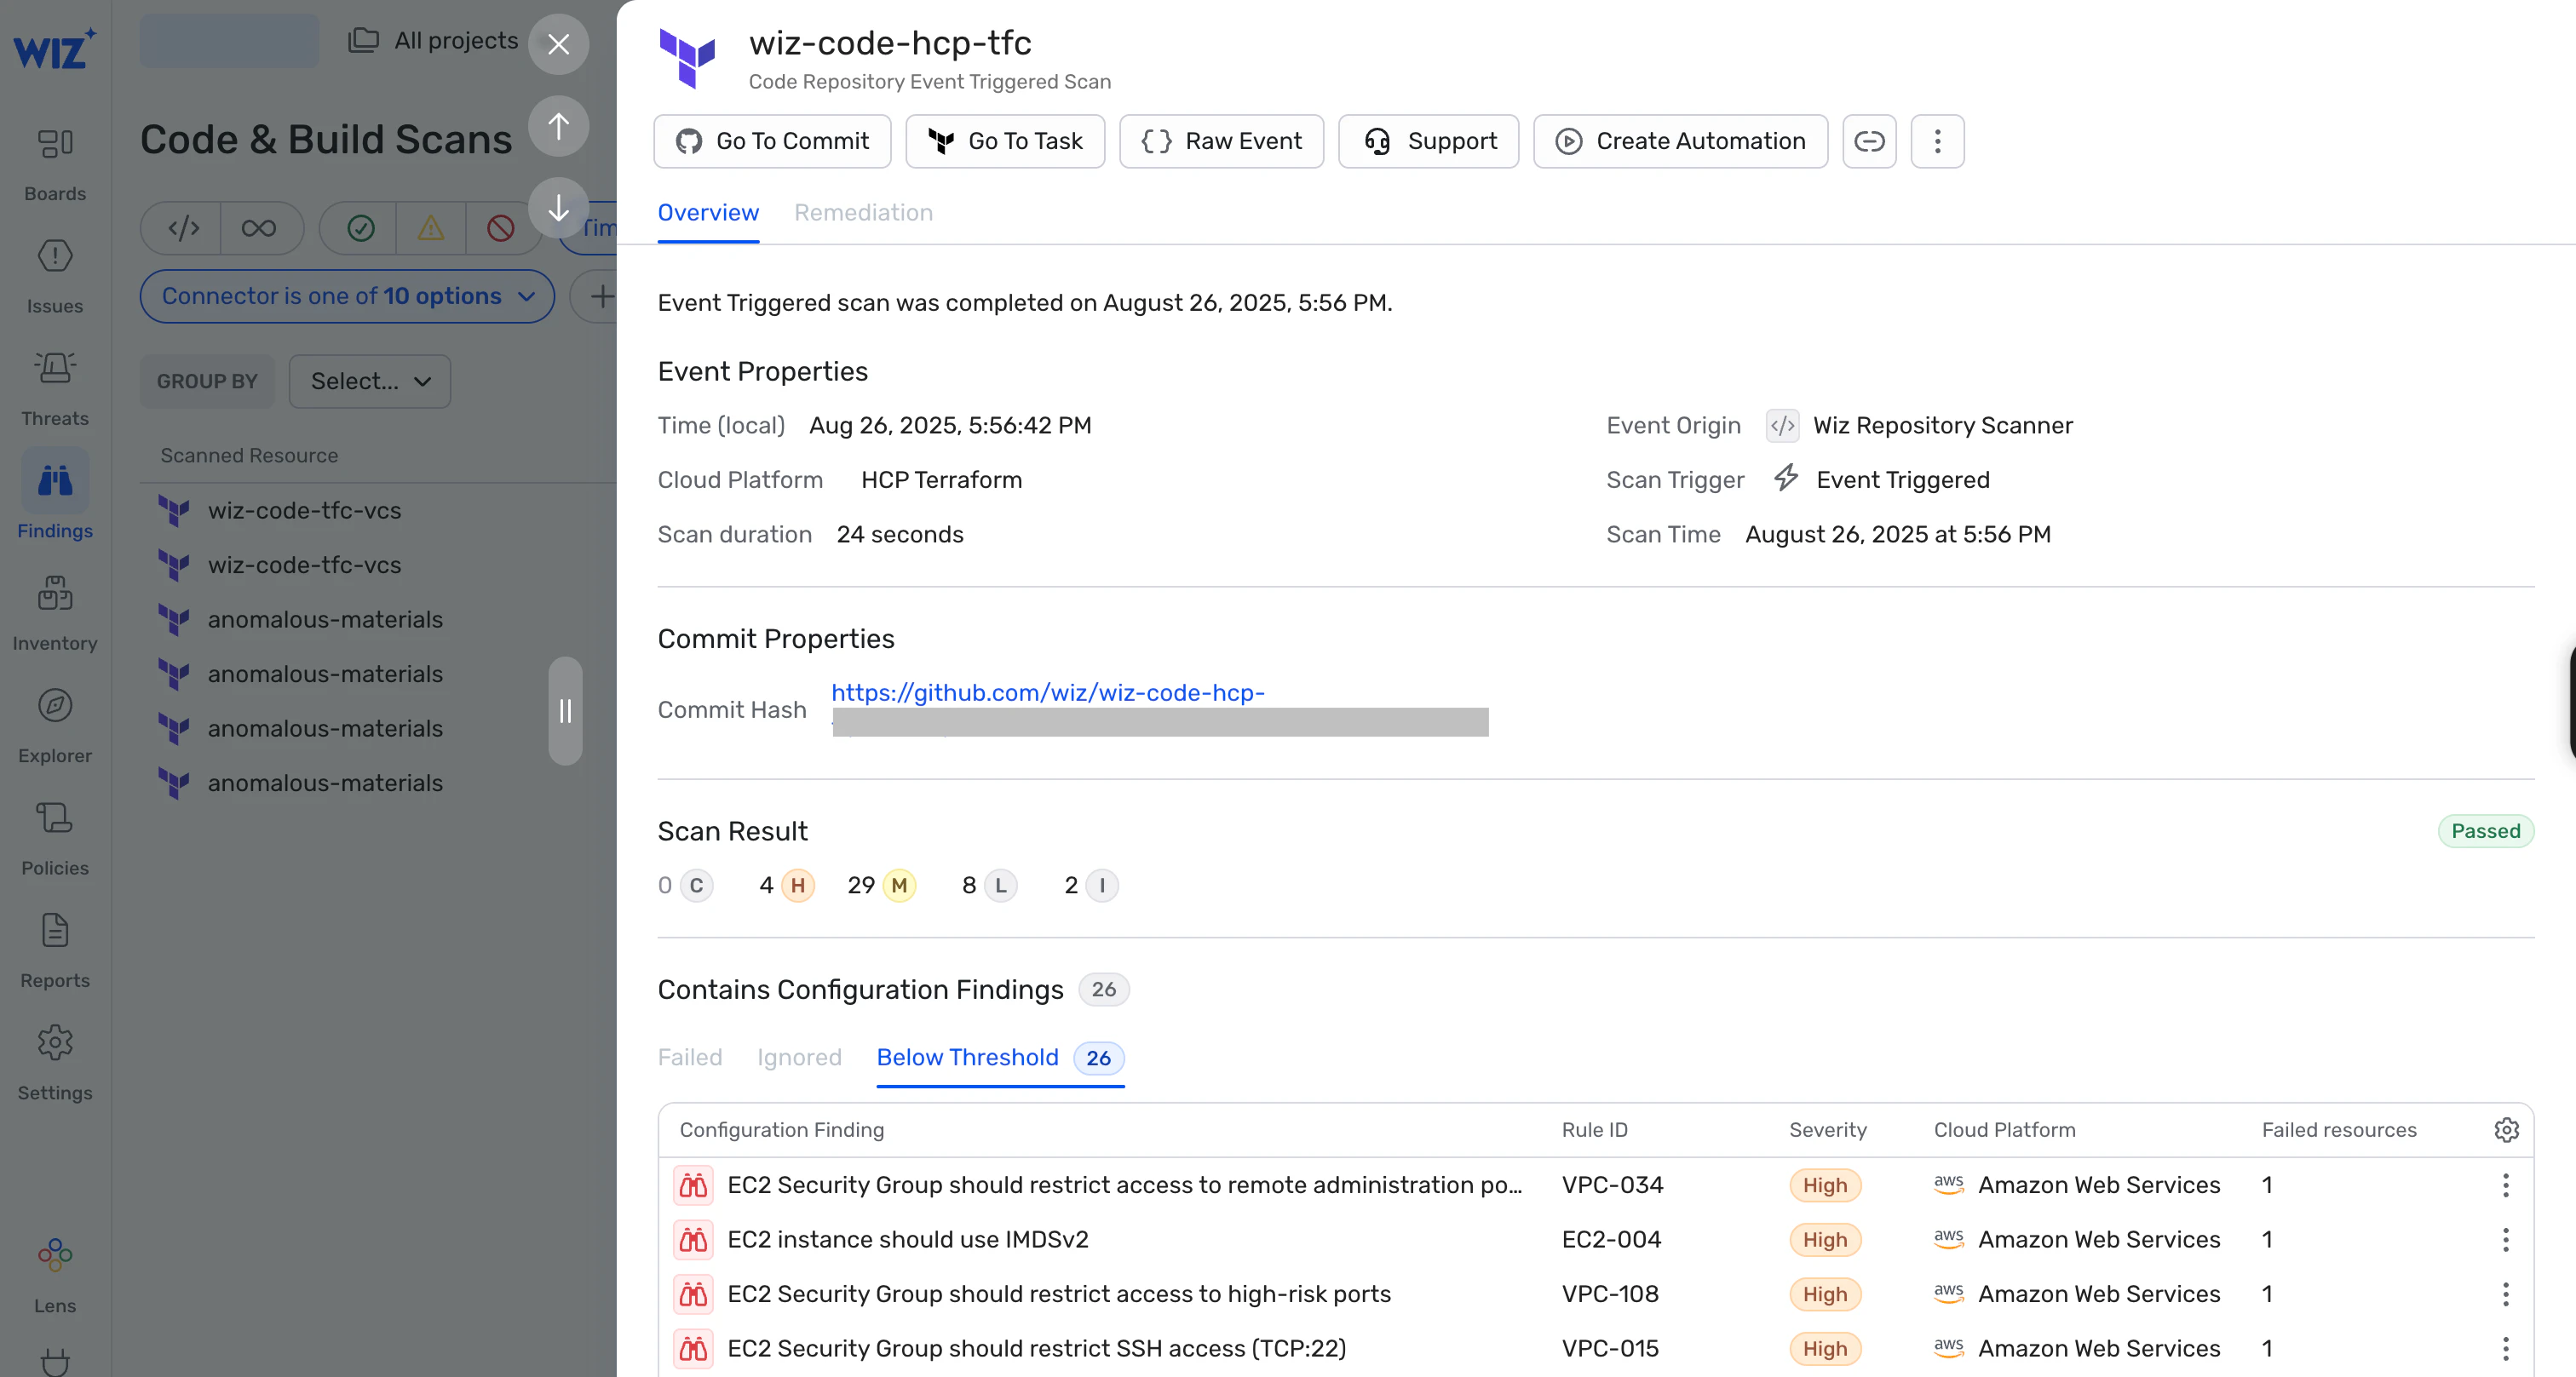Click the Rule ID column header

[x=1594, y=1129]
